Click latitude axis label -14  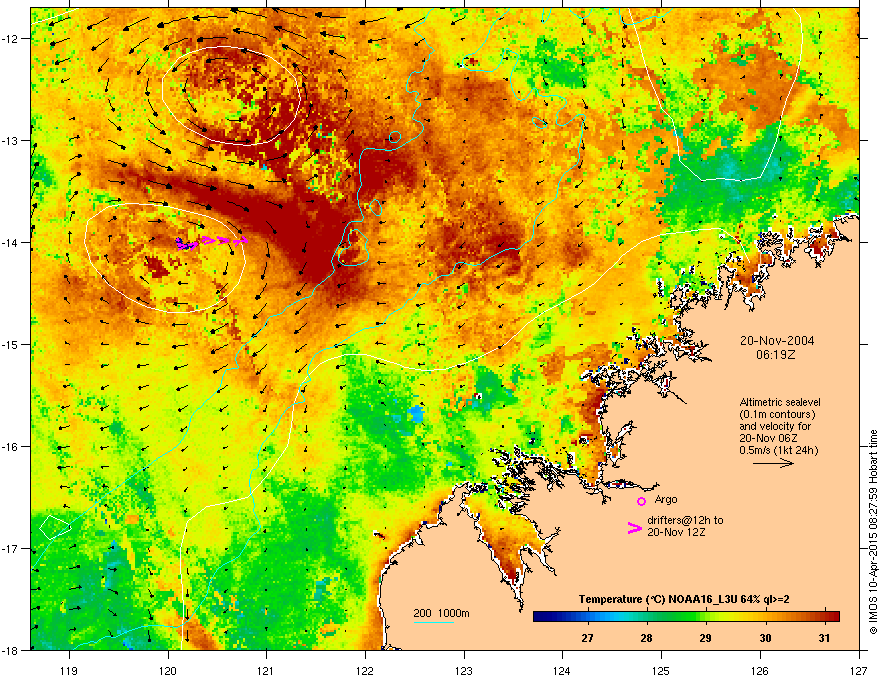click(12, 242)
